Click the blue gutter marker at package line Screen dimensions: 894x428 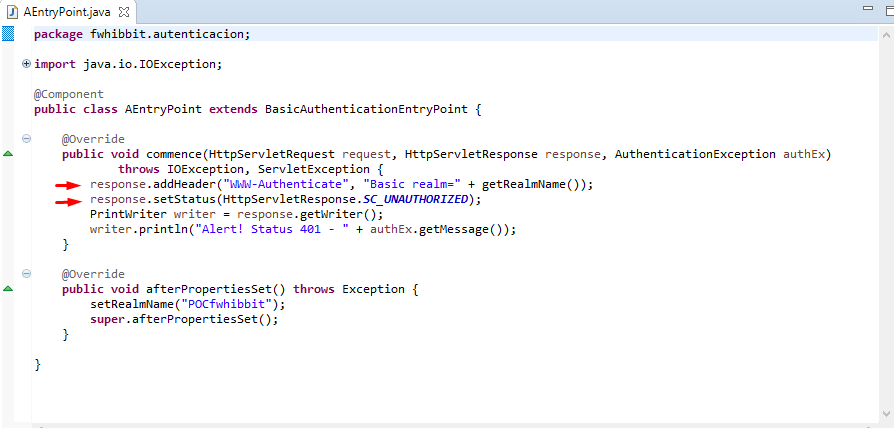tap(8, 34)
